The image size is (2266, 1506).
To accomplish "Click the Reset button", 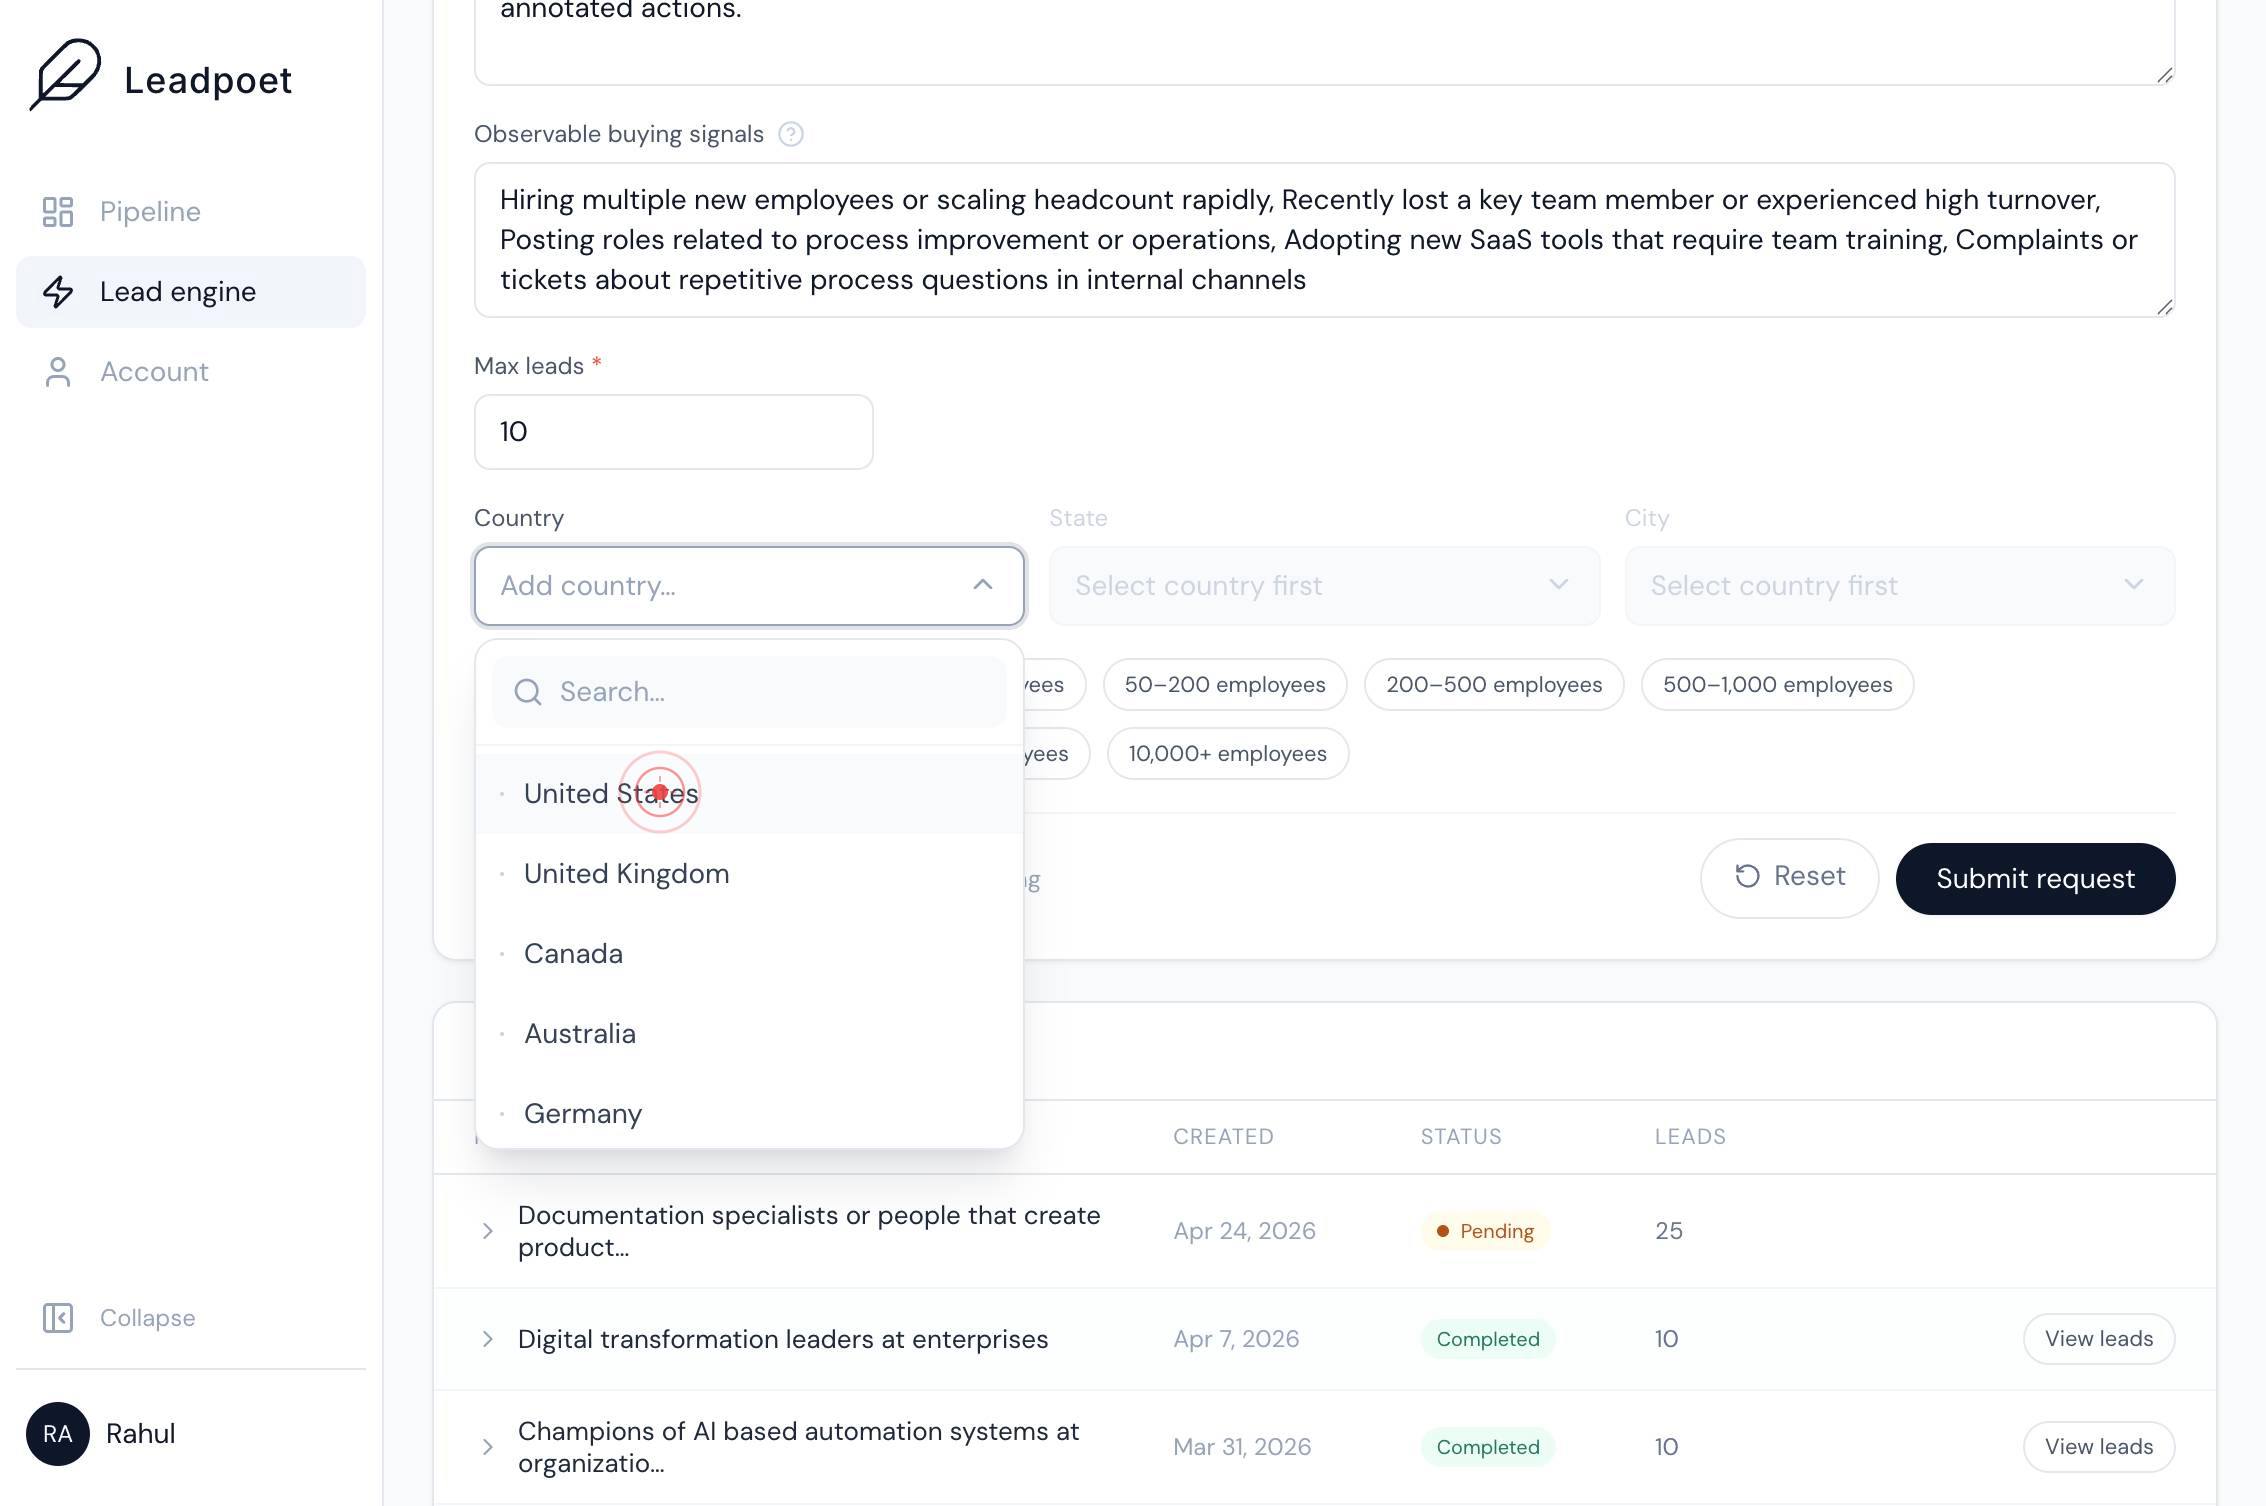I will 1789,877.
